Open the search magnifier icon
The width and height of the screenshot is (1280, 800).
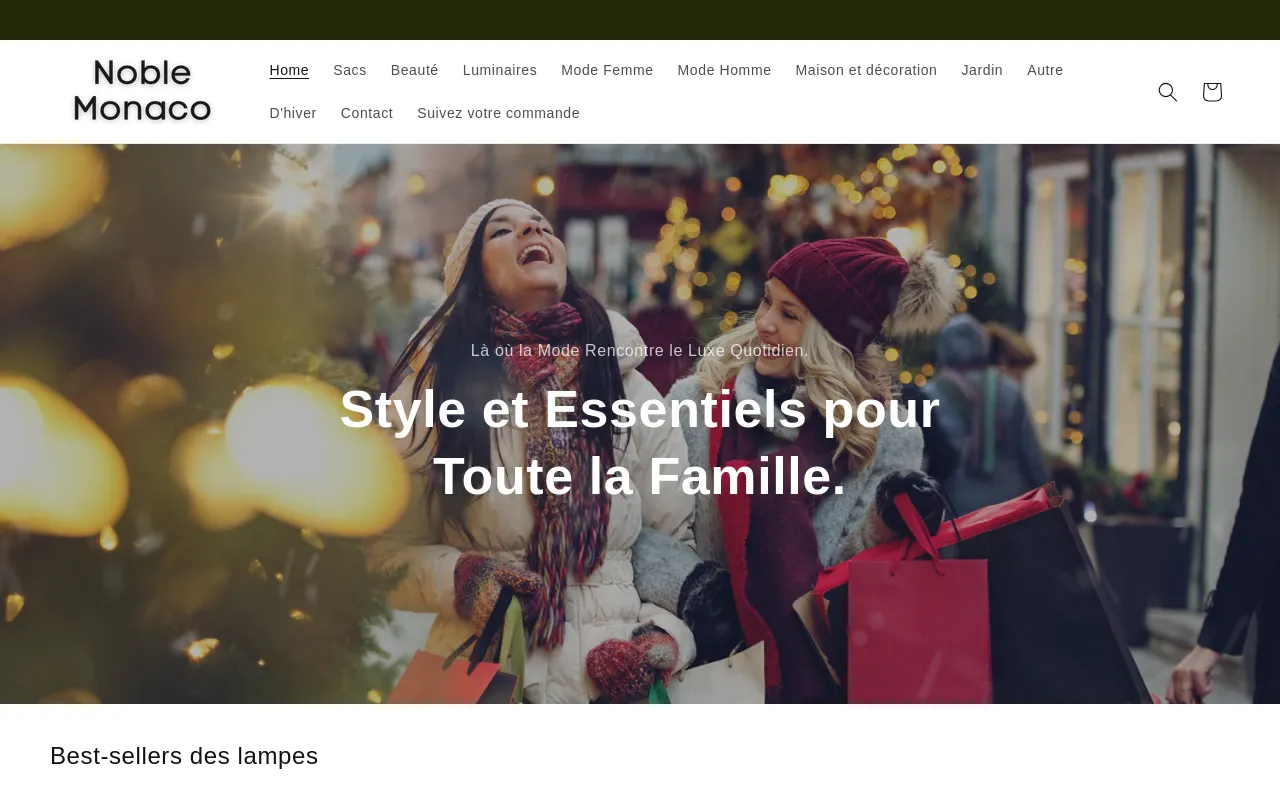(x=1167, y=92)
